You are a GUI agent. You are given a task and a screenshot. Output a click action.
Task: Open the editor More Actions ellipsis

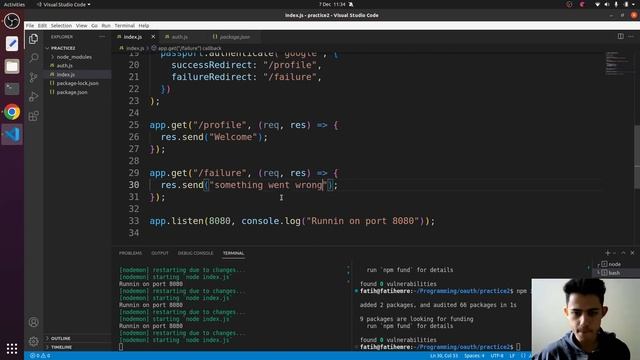click(x=631, y=36)
